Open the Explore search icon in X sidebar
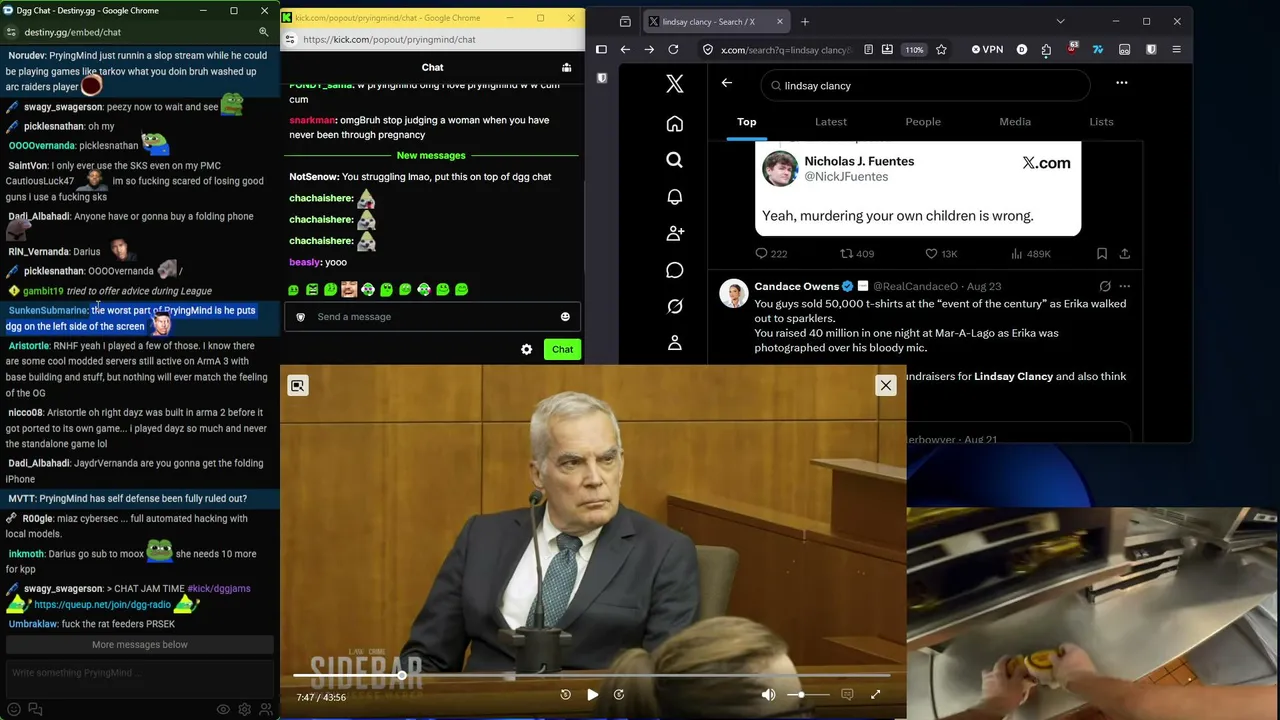 (675, 160)
